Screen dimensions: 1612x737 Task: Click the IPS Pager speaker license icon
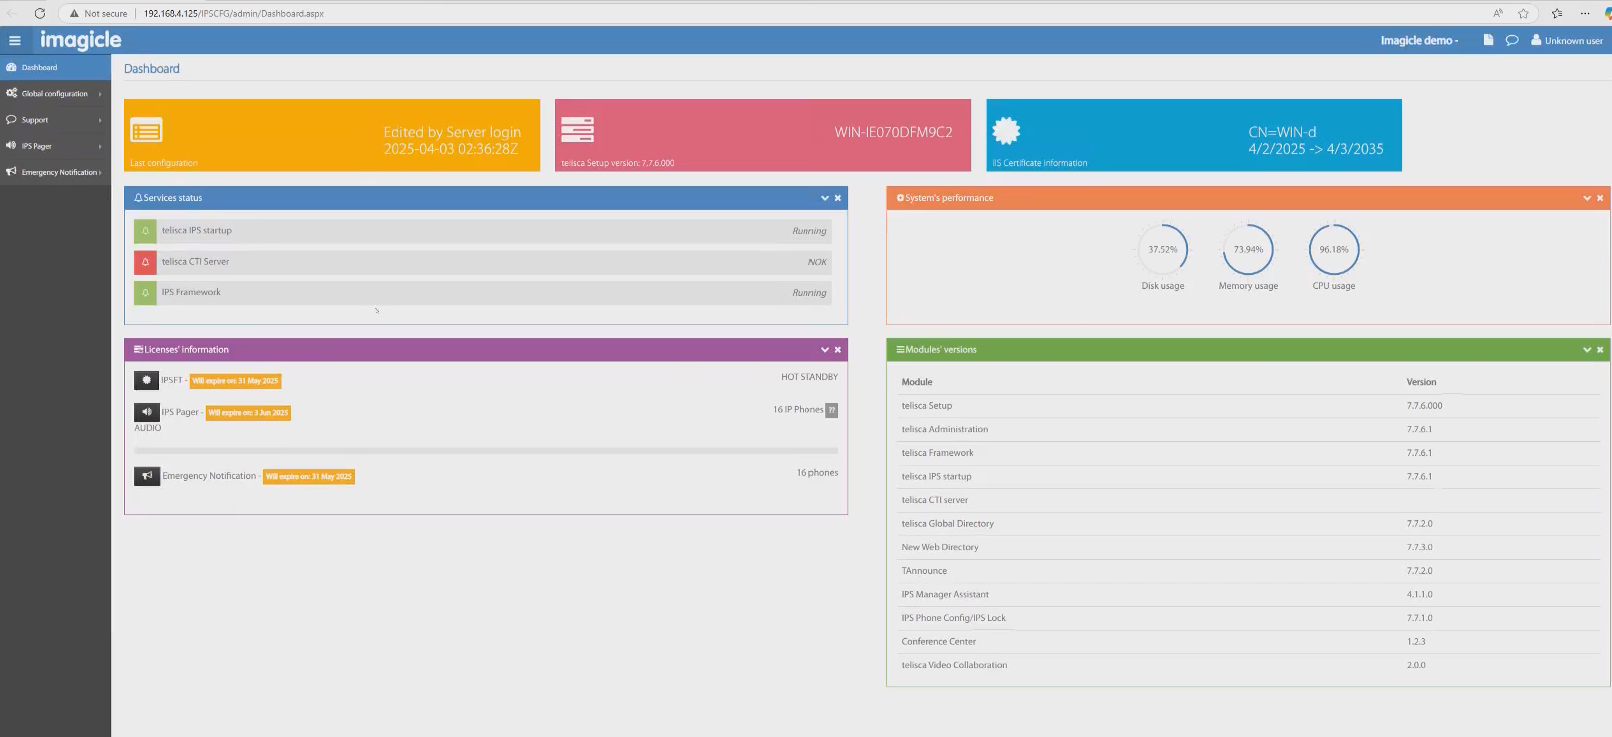[146, 412]
